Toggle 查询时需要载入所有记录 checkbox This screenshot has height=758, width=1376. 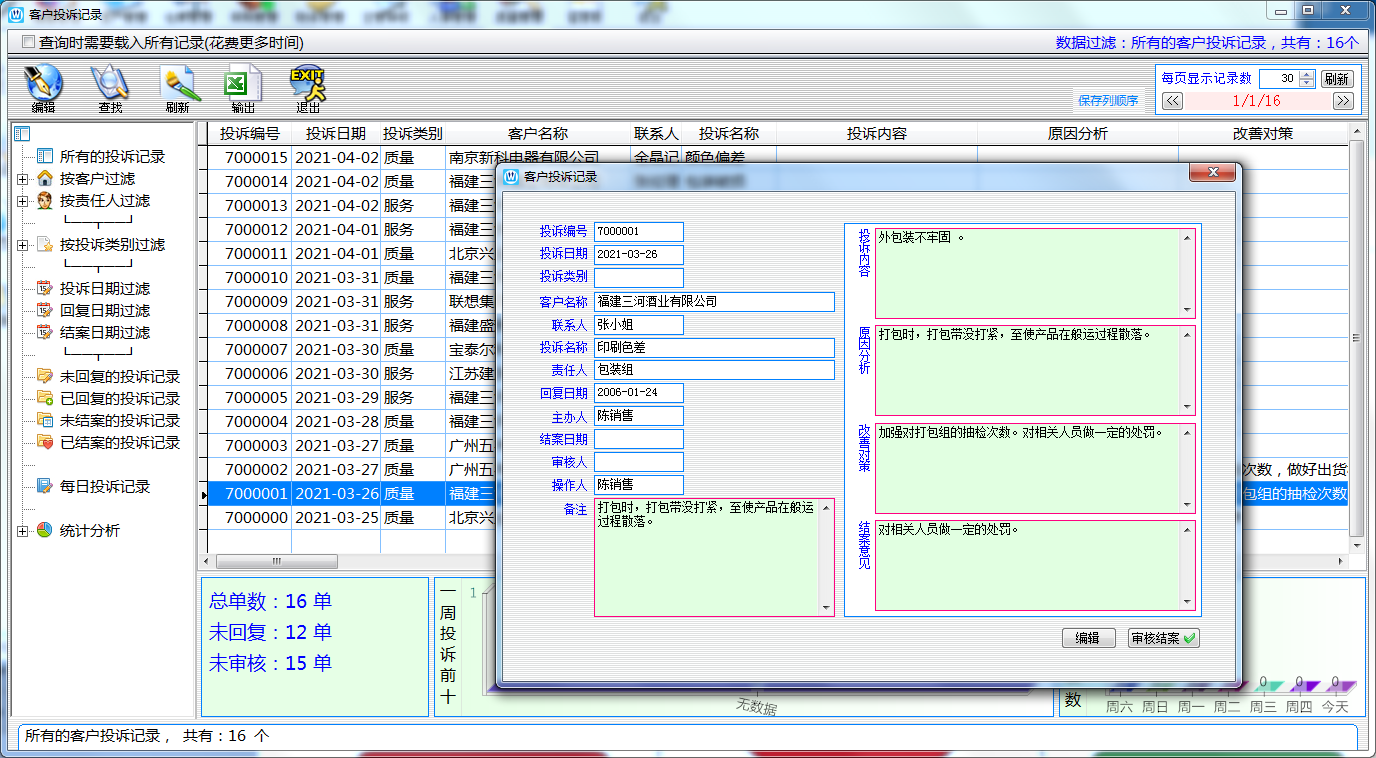pyautogui.click(x=28, y=43)
